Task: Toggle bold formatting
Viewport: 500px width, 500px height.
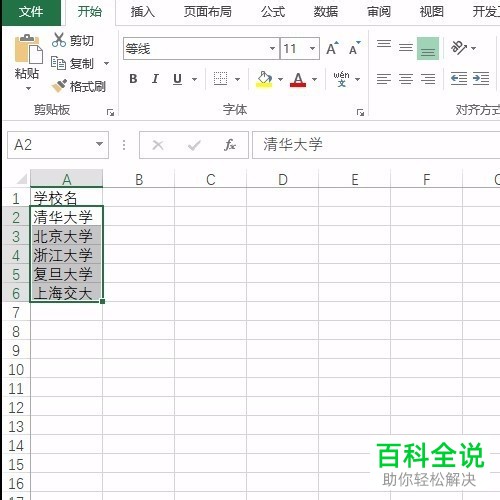Action: [133, 79]
